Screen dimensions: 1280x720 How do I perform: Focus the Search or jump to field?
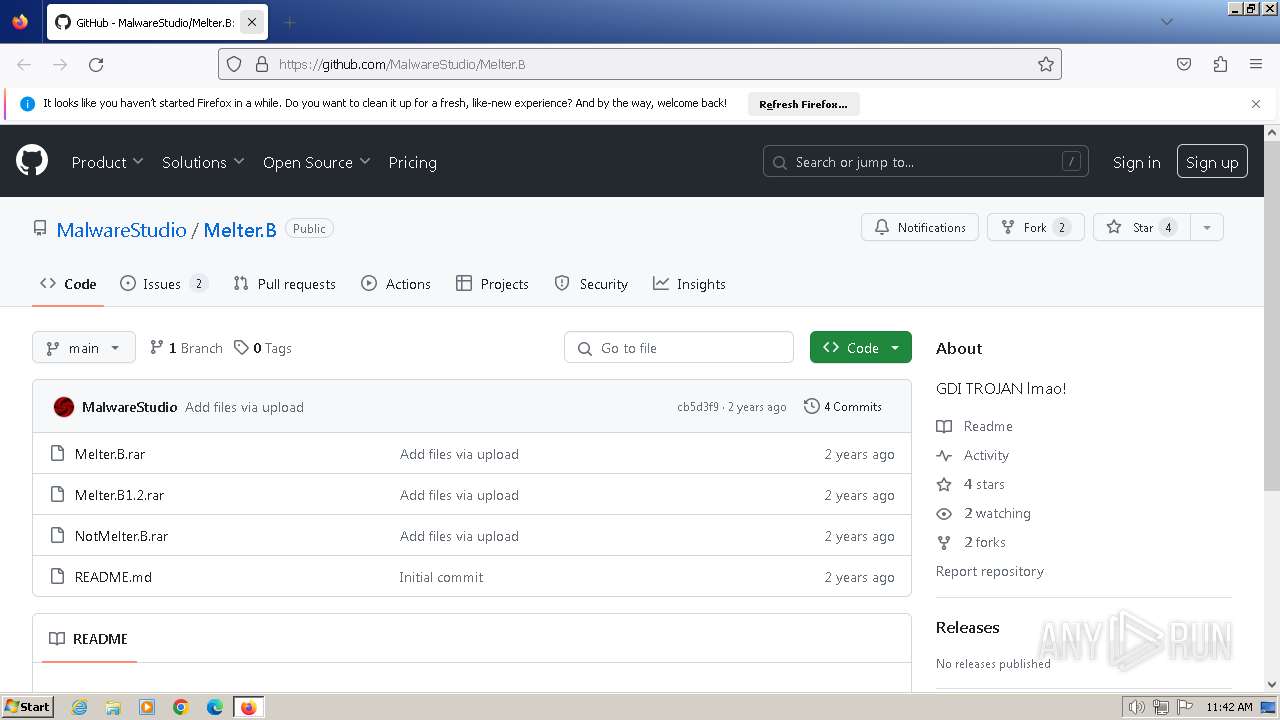click(926, 162)
